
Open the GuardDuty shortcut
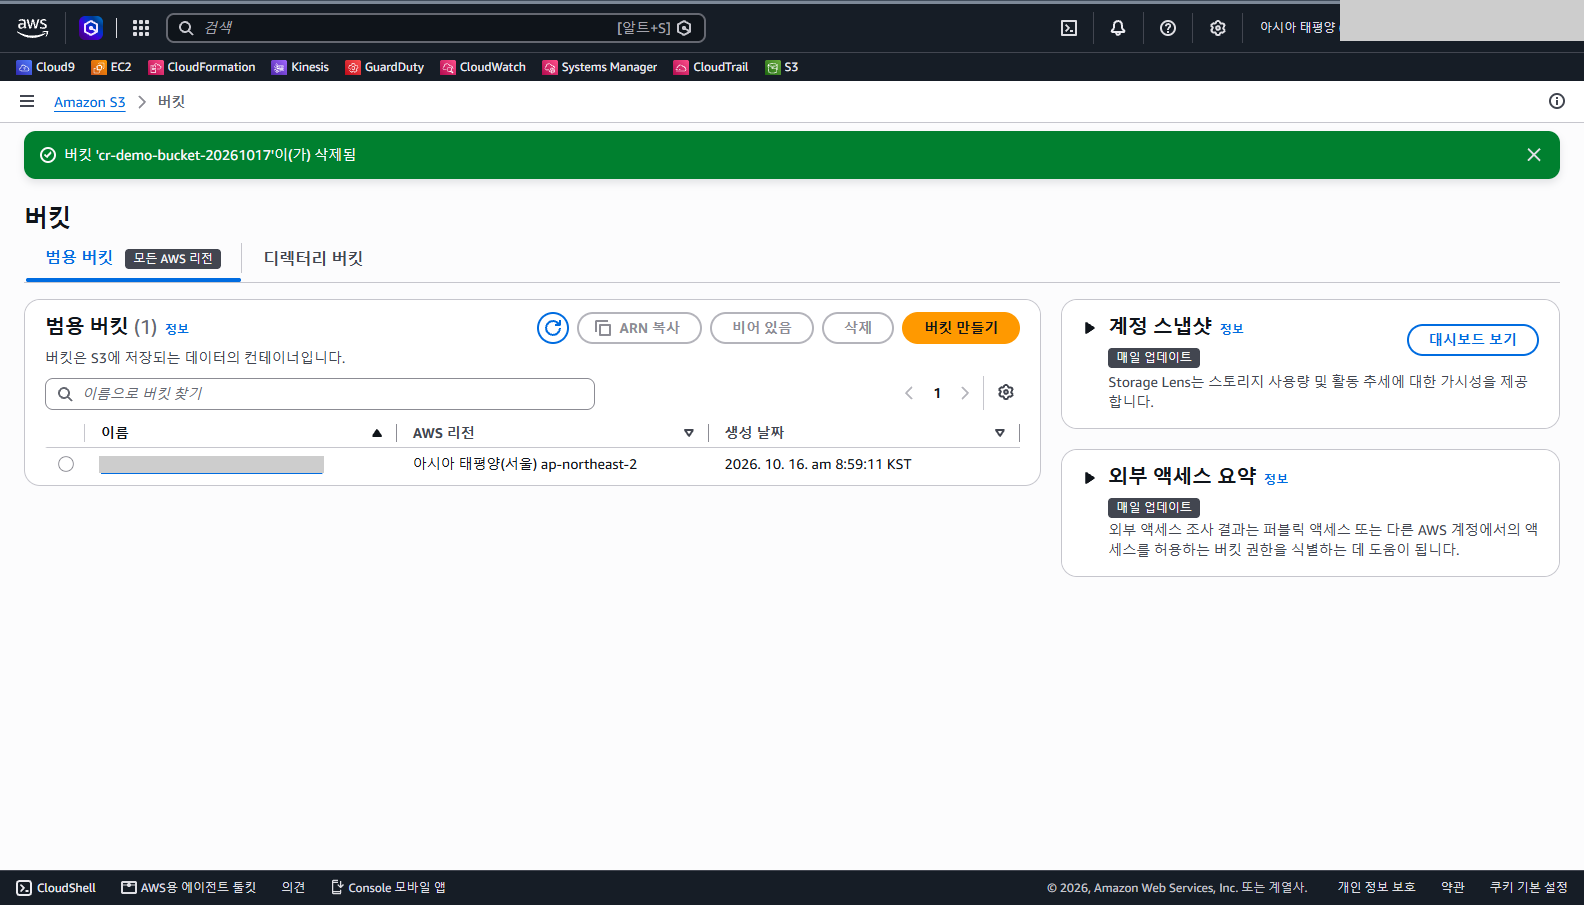tap(385, 67)
